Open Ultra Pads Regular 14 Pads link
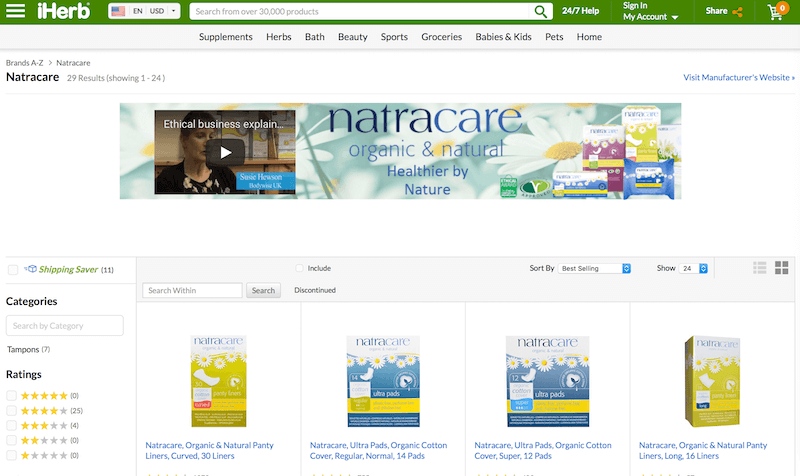This screenshot has height=476, width=800. pos(378,450)
